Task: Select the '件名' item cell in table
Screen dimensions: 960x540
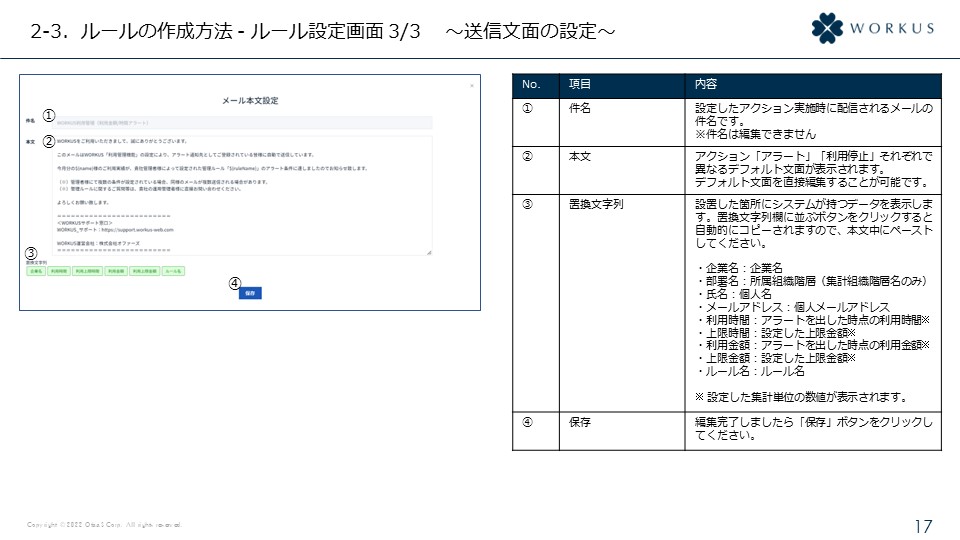Action: [622, 122]
